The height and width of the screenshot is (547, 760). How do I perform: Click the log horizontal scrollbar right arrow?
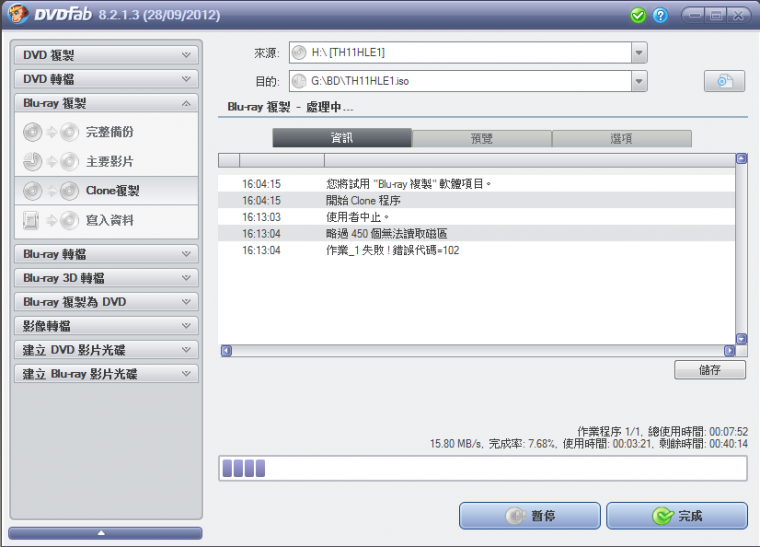(x=729, y=351)
